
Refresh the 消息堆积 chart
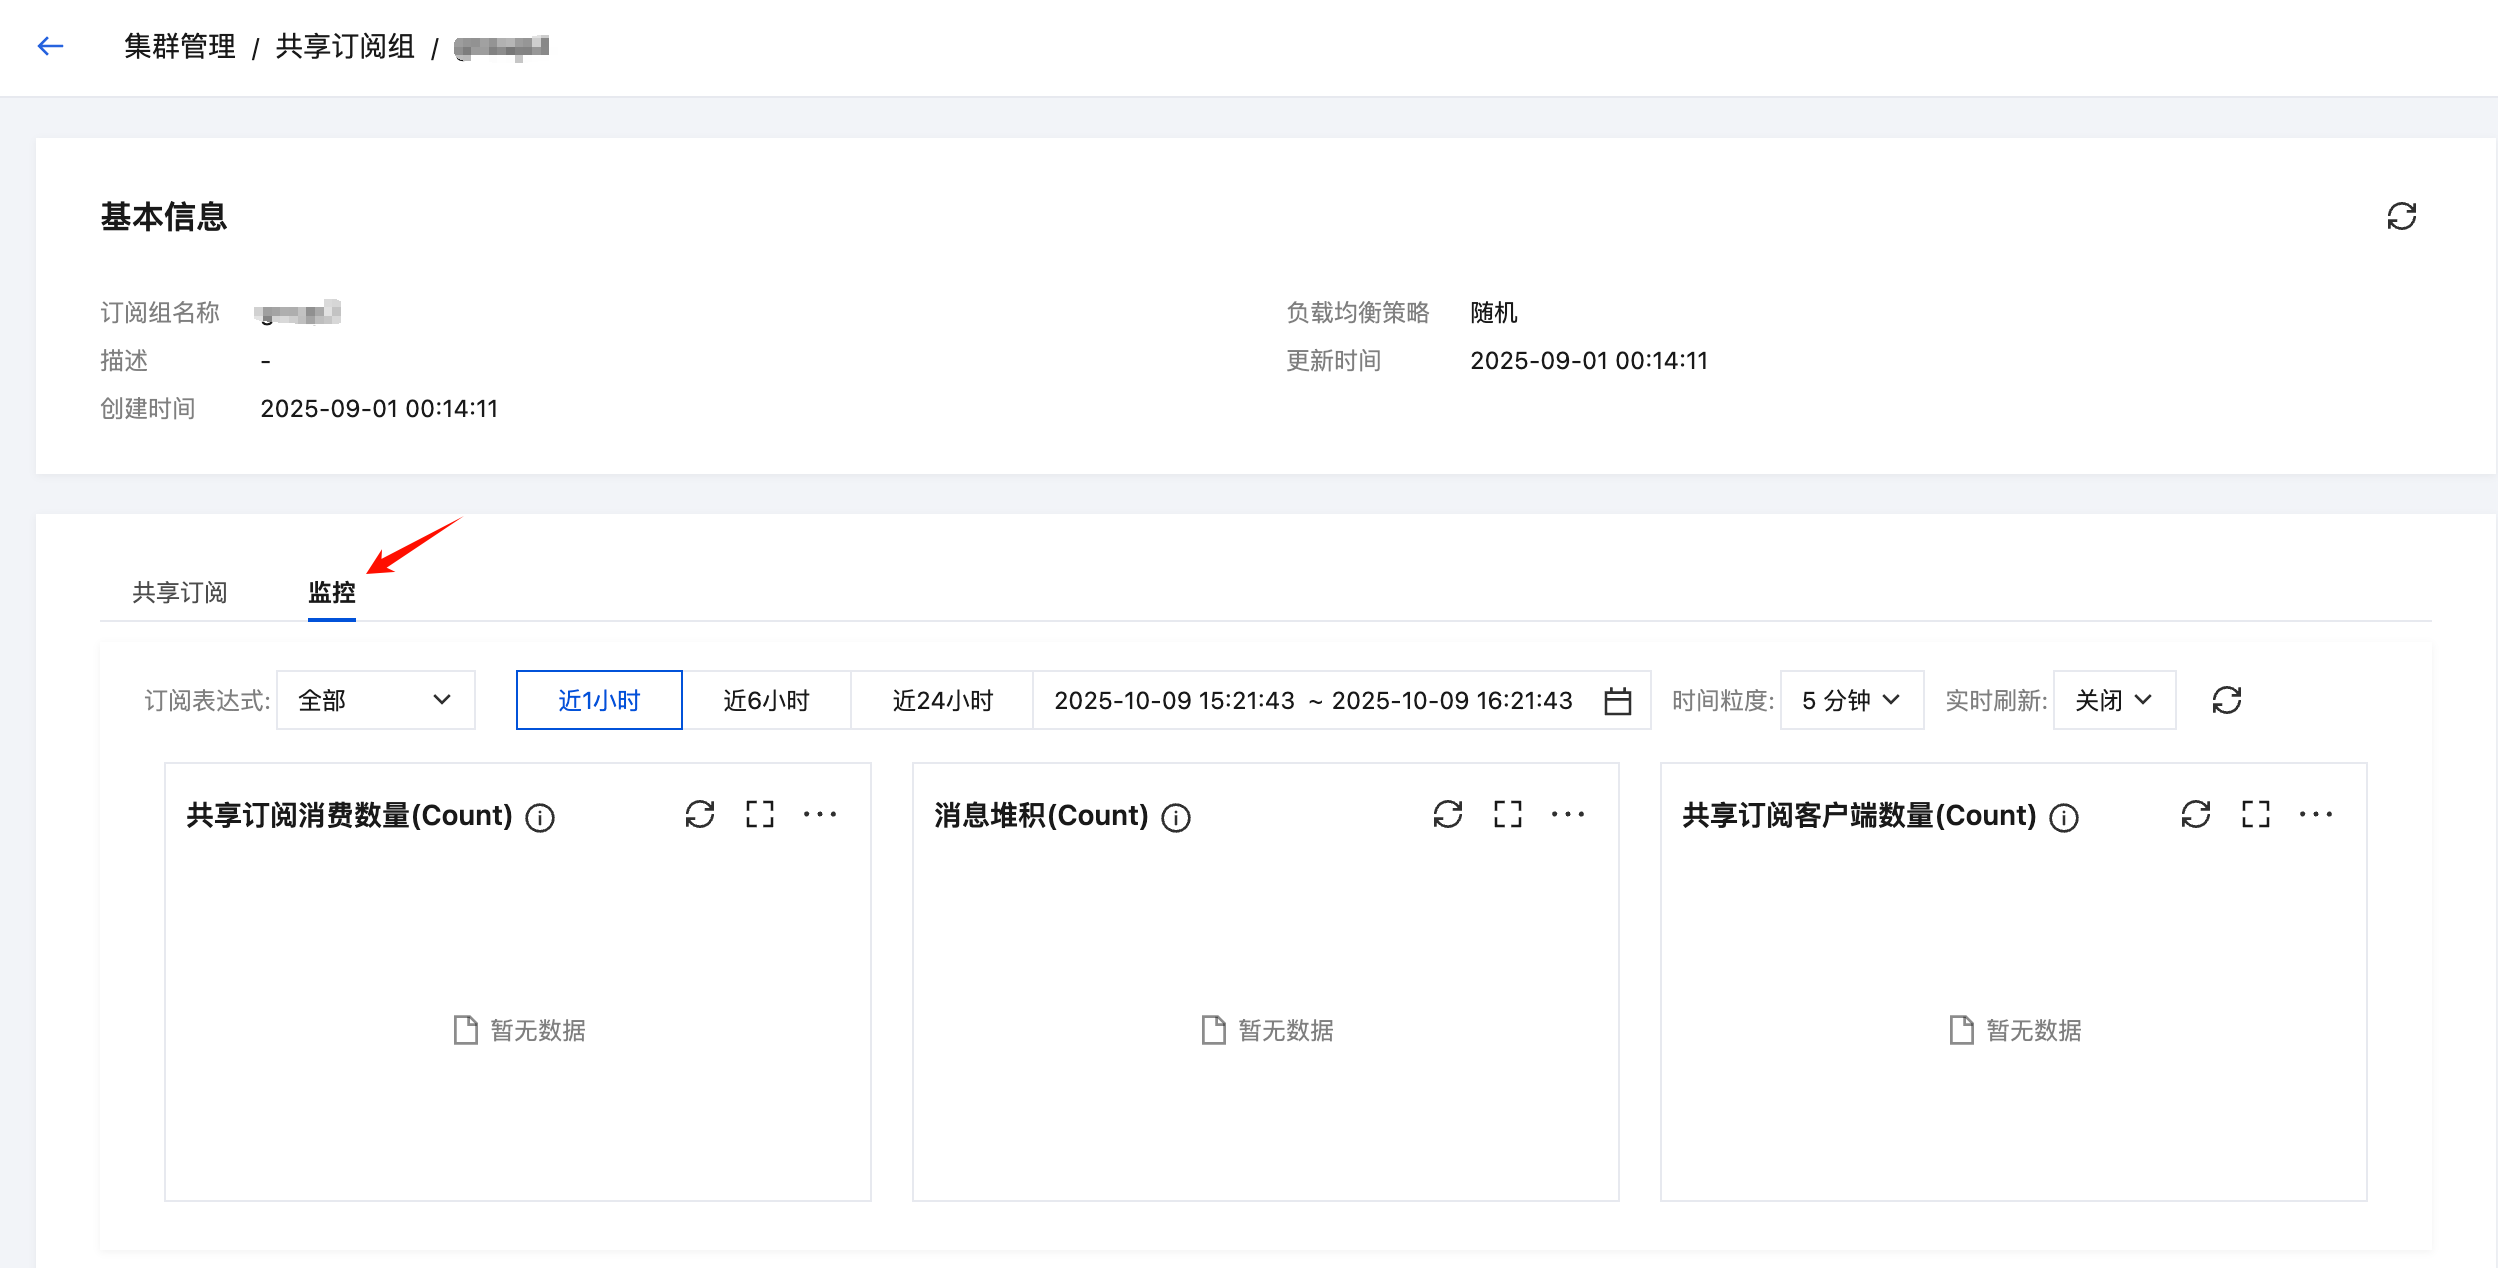tap(1448, 814)
